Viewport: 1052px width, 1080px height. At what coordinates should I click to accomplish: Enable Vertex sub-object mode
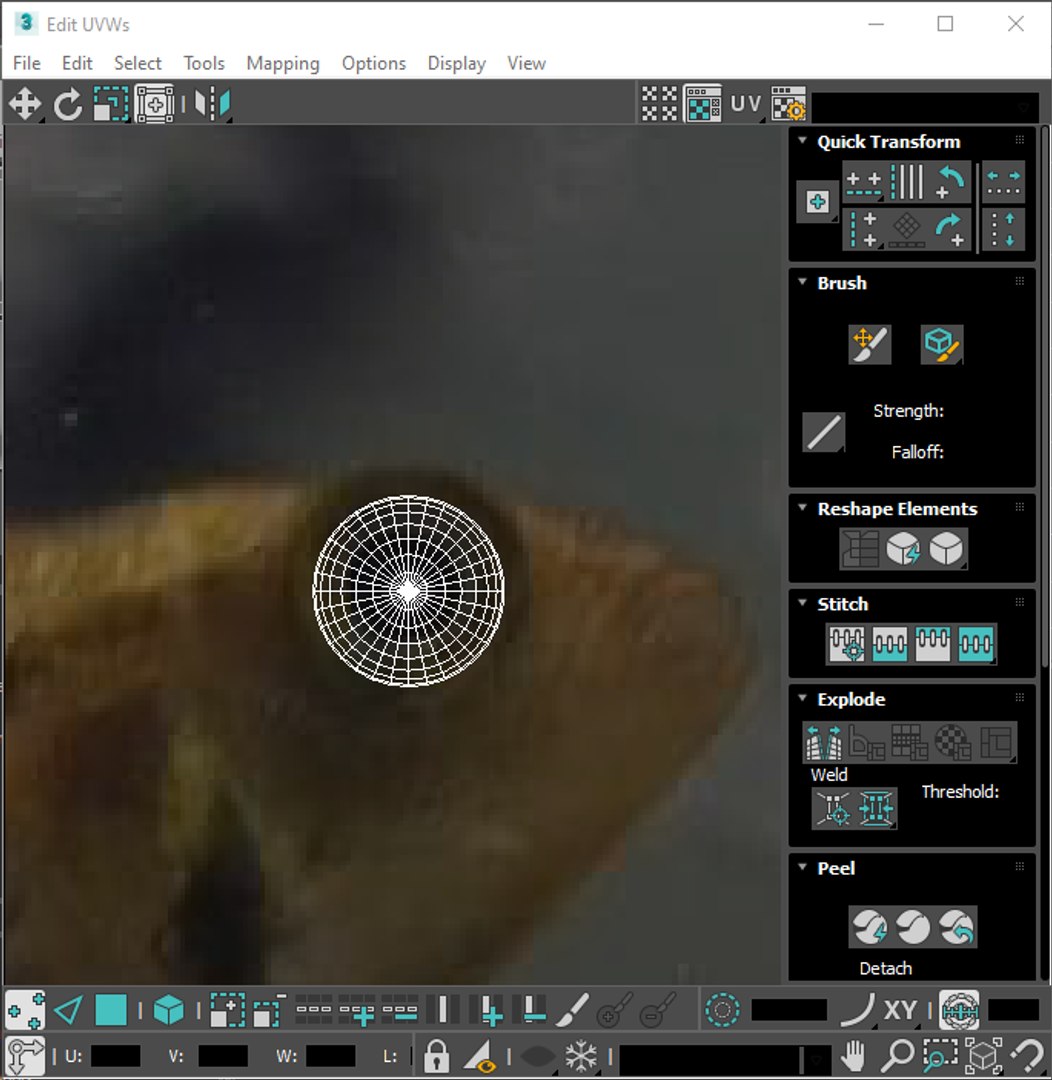tap(25, 1010)
